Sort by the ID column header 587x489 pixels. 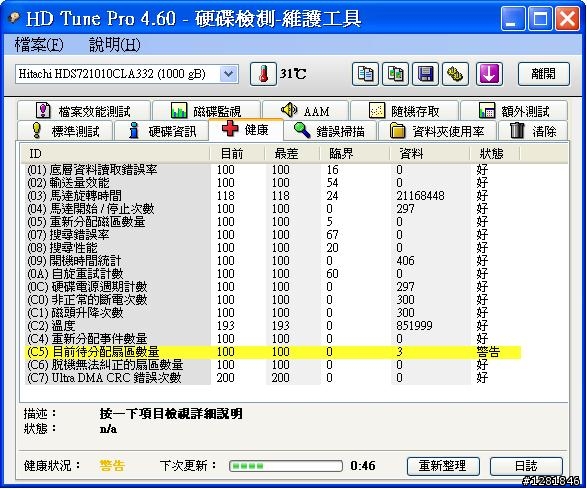click(115, 154)
